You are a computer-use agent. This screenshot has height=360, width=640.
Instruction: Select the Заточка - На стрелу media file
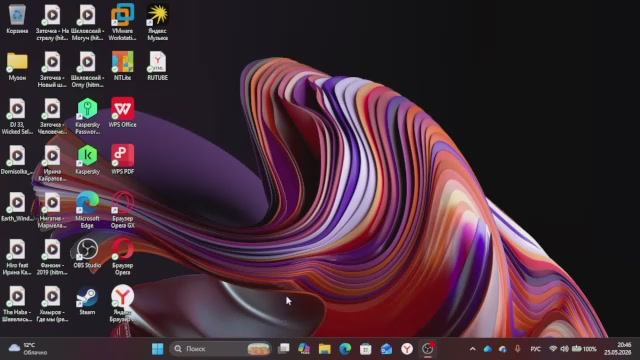pos(52,22)
